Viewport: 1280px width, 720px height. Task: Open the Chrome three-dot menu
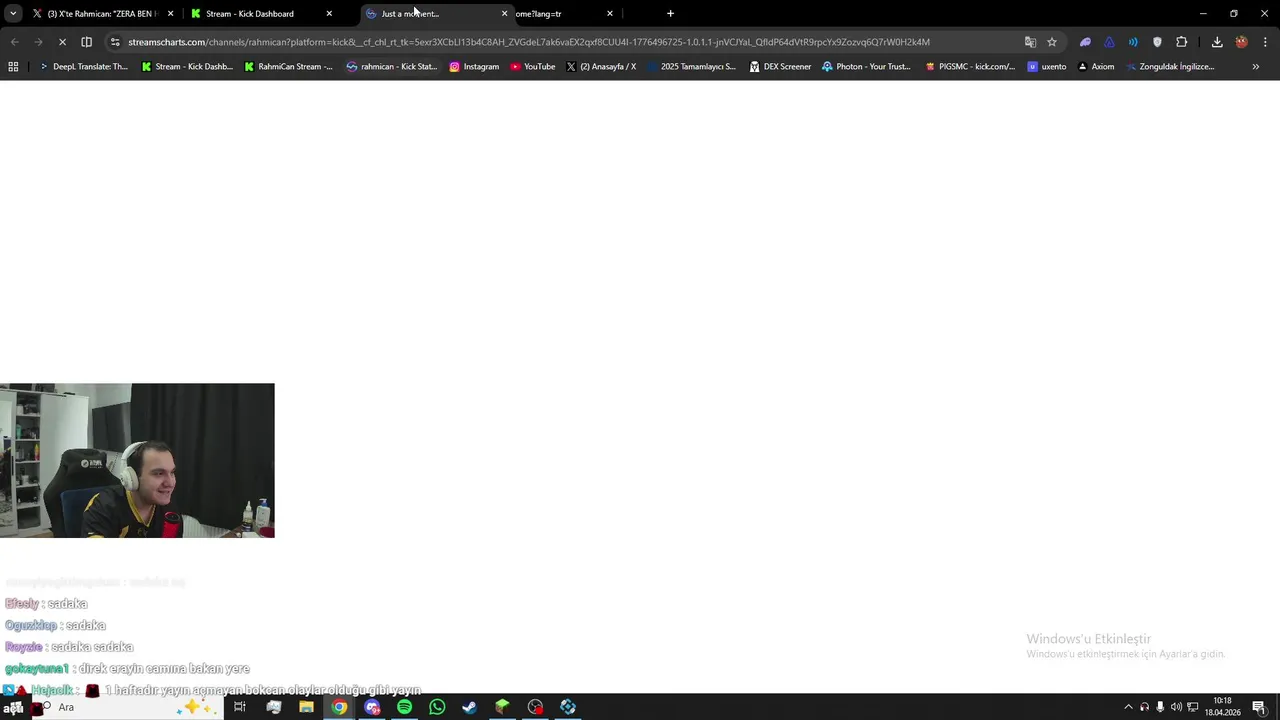(1265, 42)
